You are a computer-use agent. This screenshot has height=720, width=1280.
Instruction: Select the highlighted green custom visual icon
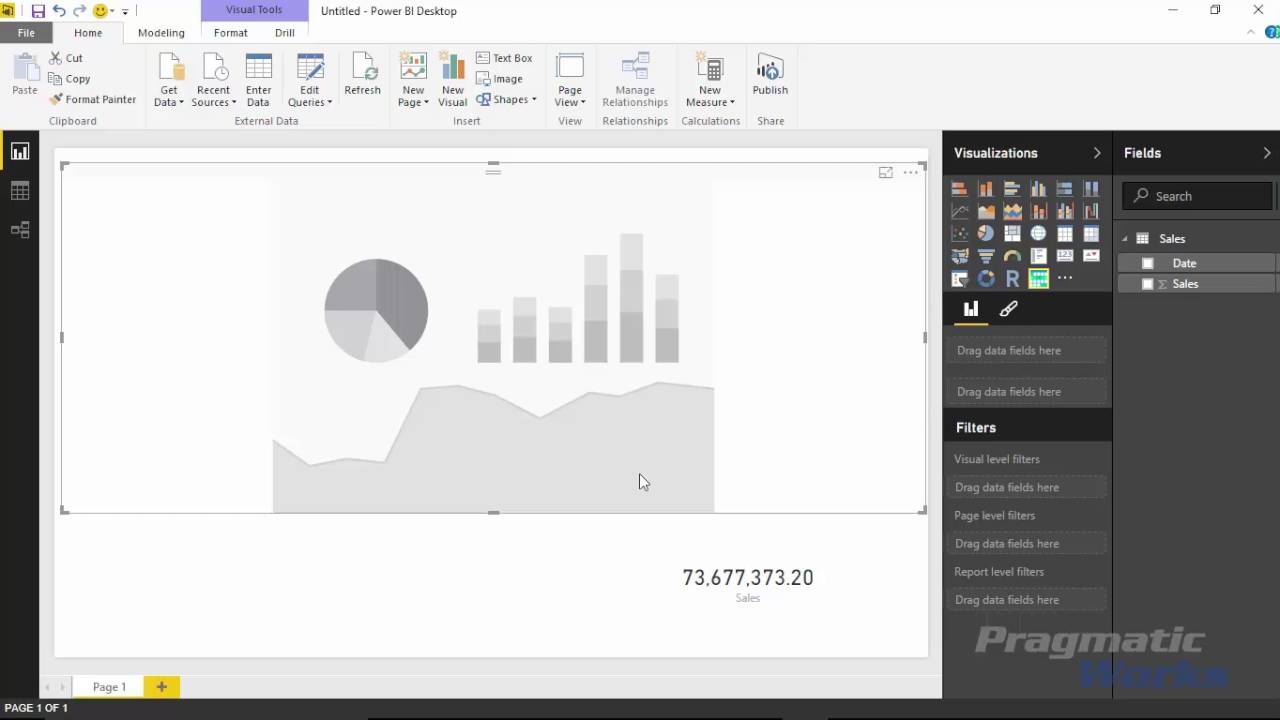pos(1039,279)
